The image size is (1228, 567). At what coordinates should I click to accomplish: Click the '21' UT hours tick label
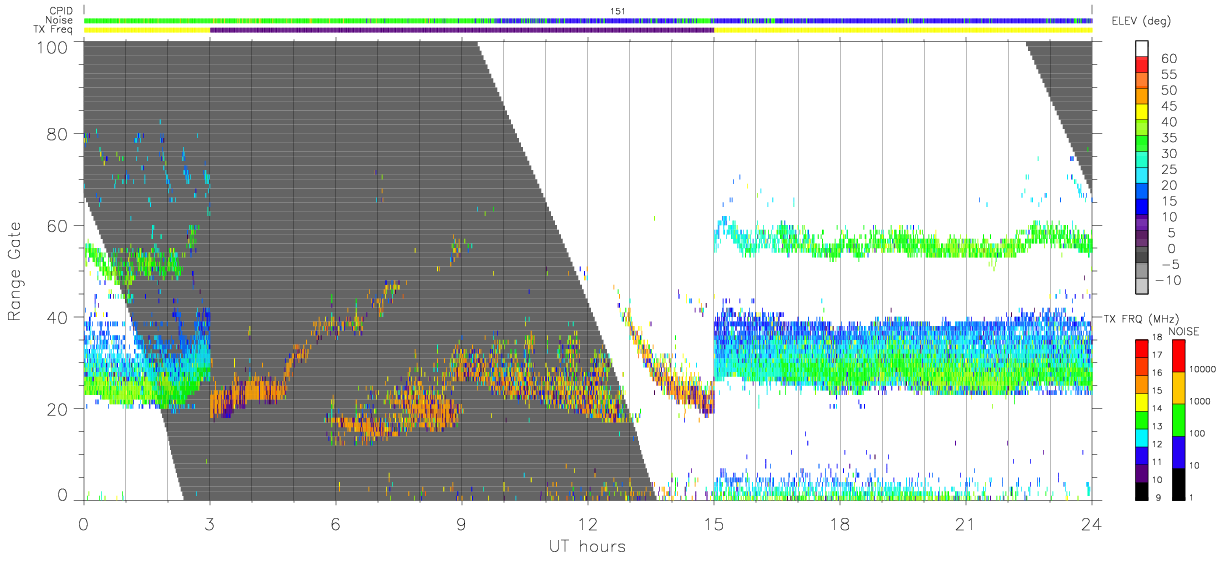[x=966, y=524]
